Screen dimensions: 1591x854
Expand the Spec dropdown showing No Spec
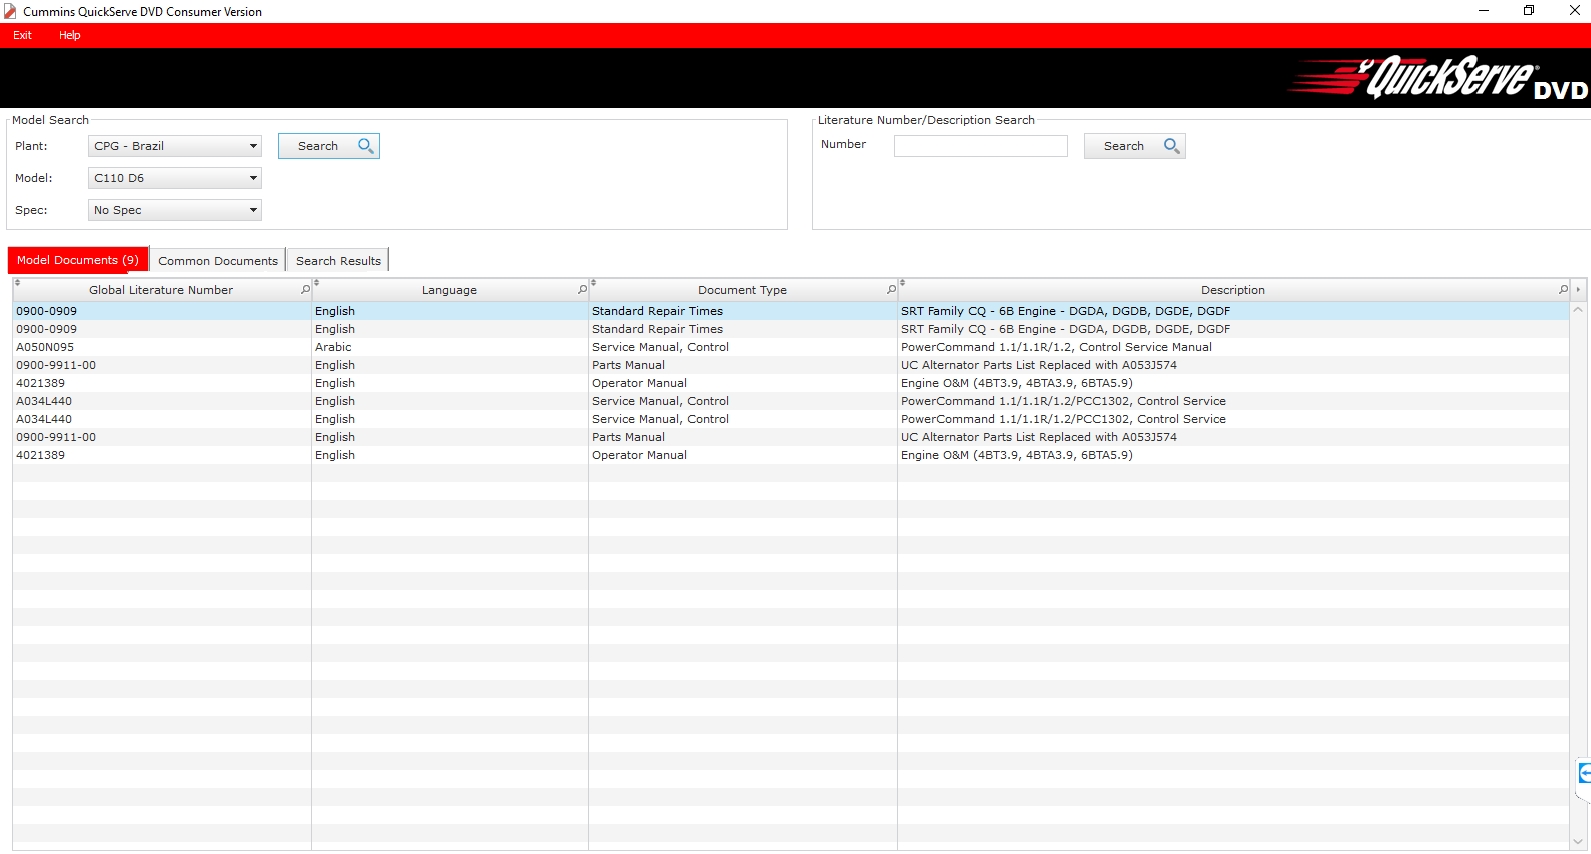pos(253,210)
